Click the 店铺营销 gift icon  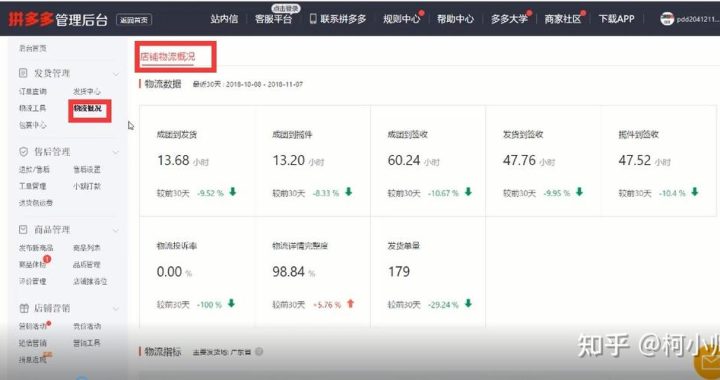tap(23, 308)
